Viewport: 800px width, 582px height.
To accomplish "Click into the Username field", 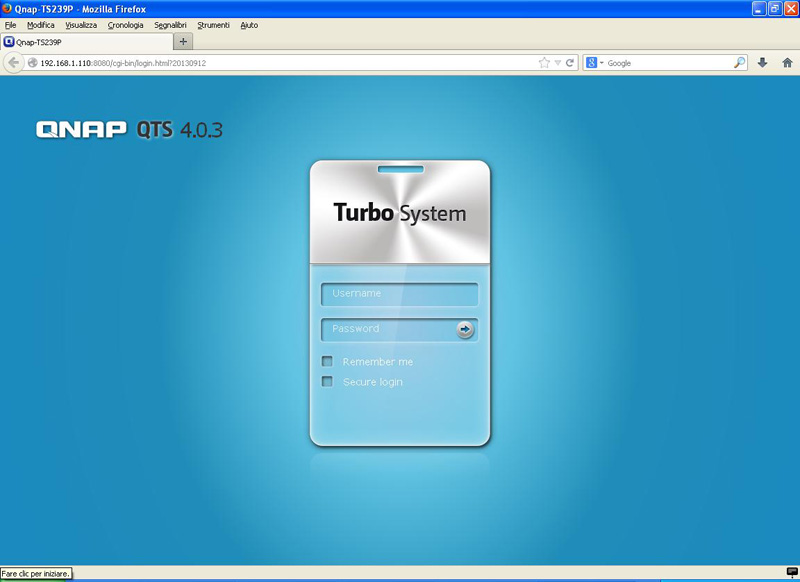I will 399,294.
